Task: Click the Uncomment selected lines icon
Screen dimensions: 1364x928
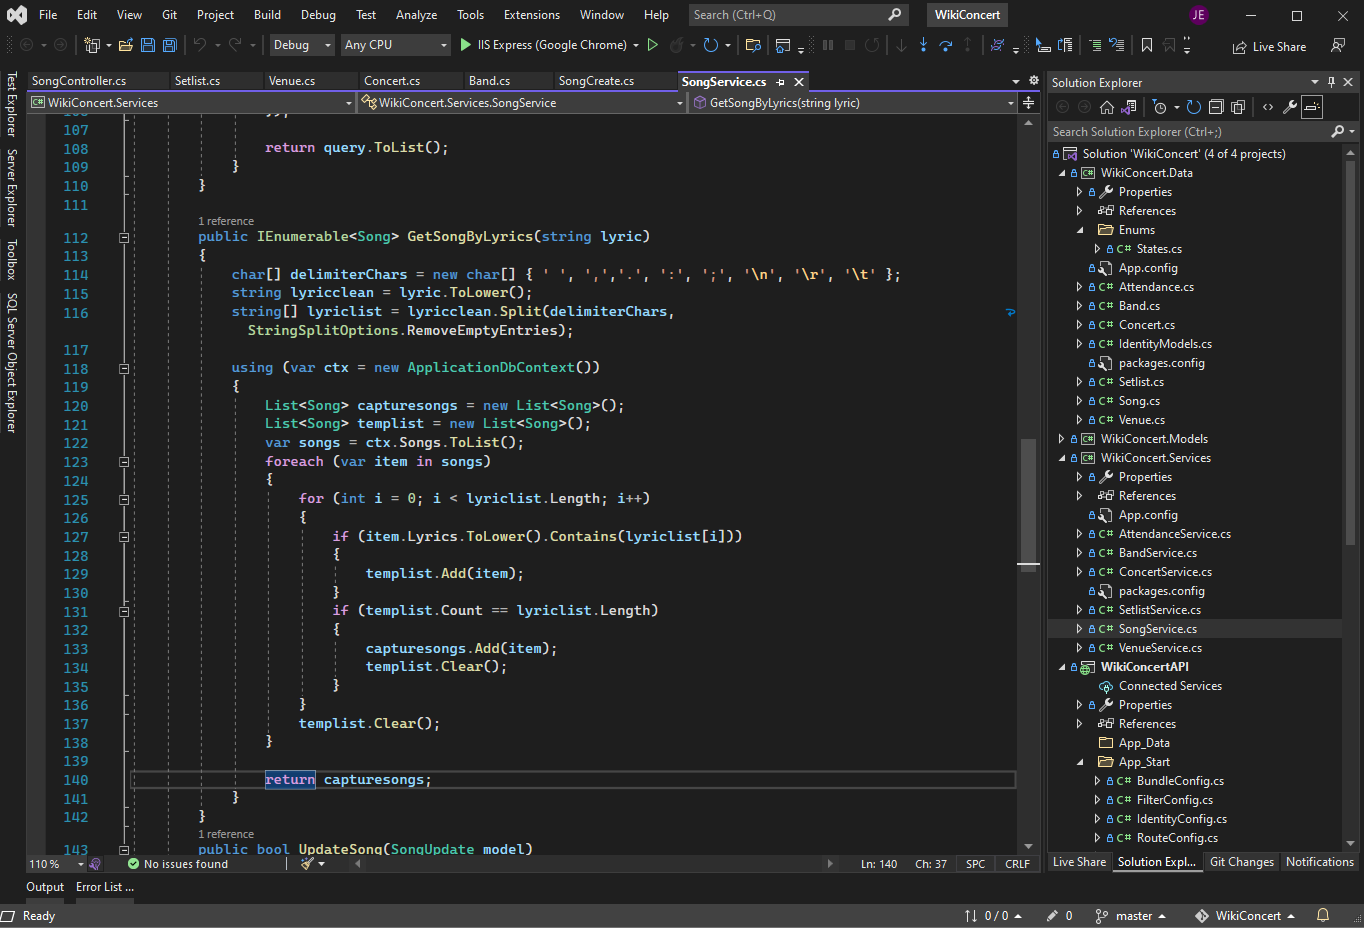Action: pyautogui.click(x=1117, y=45)
